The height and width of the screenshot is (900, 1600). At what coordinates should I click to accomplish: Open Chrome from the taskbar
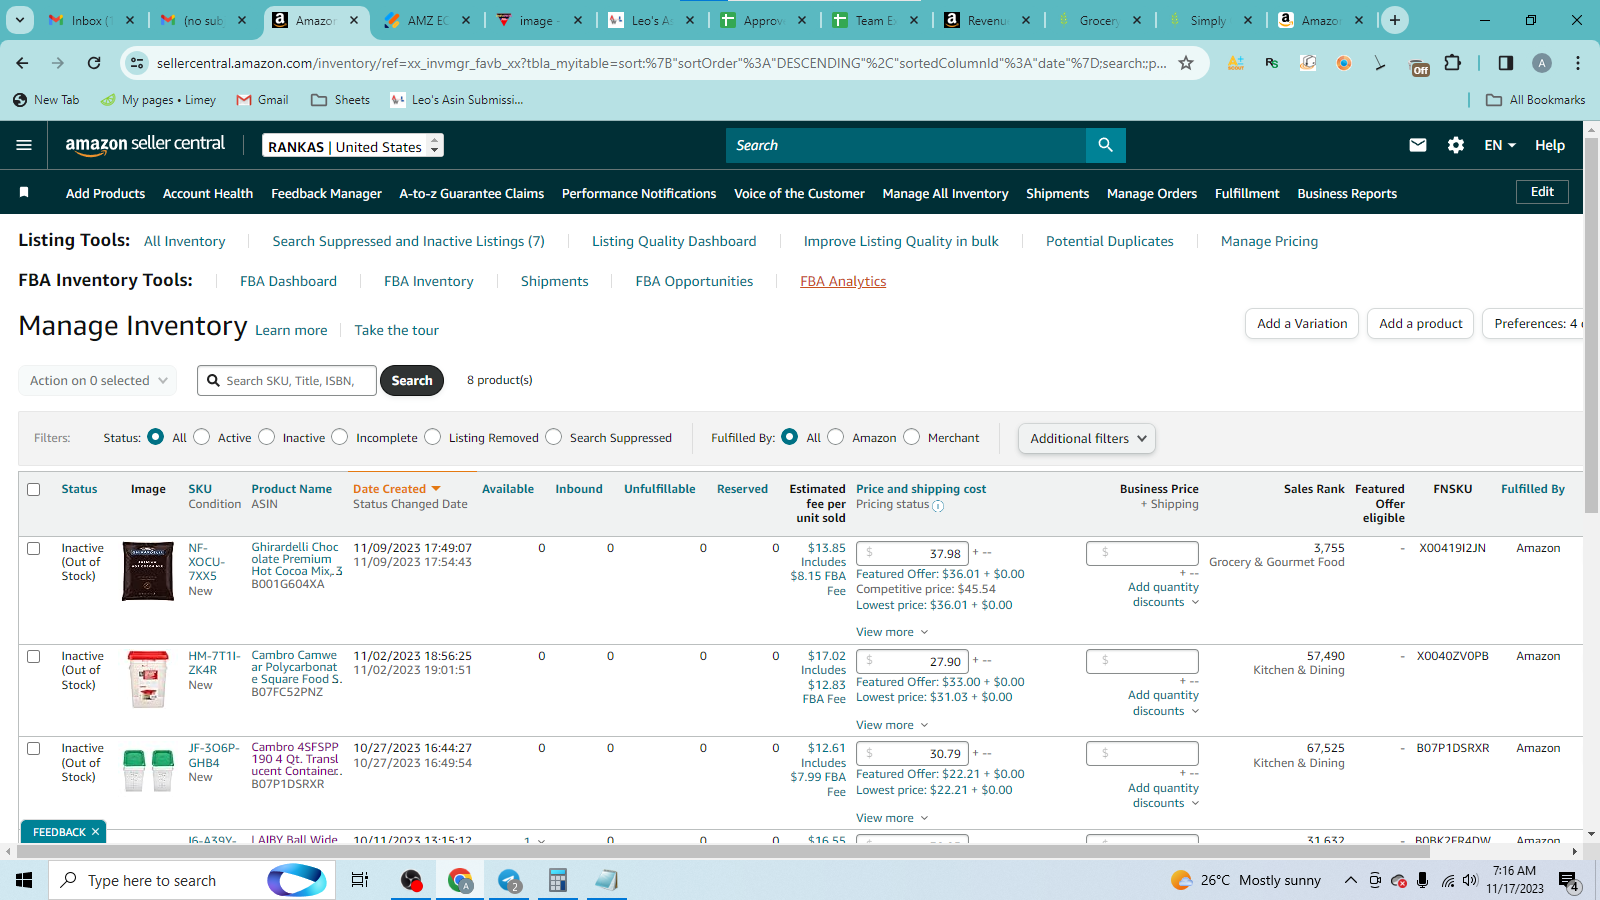[x=460, y=880]
